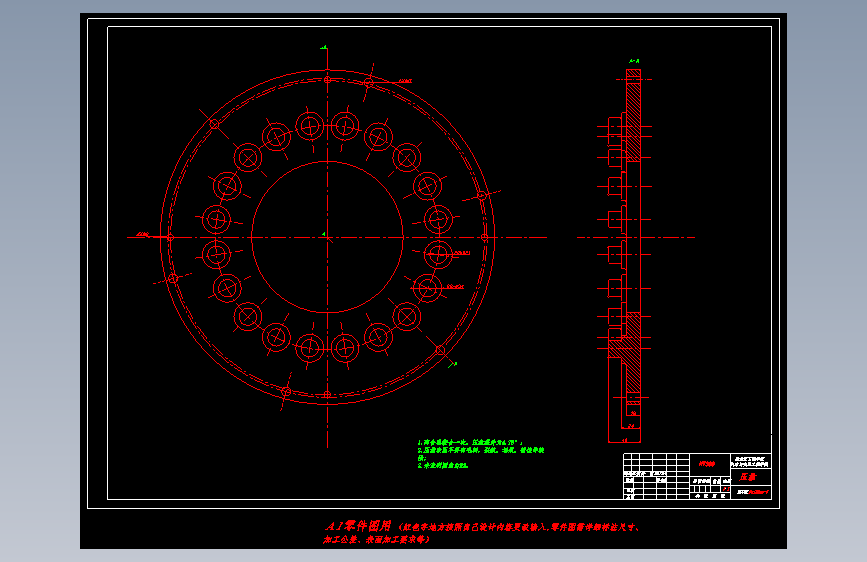Image resolution: width=867 pixels, height=562 pixels.
Task: Click the school name cell in title block
Action: pos(751,461)
